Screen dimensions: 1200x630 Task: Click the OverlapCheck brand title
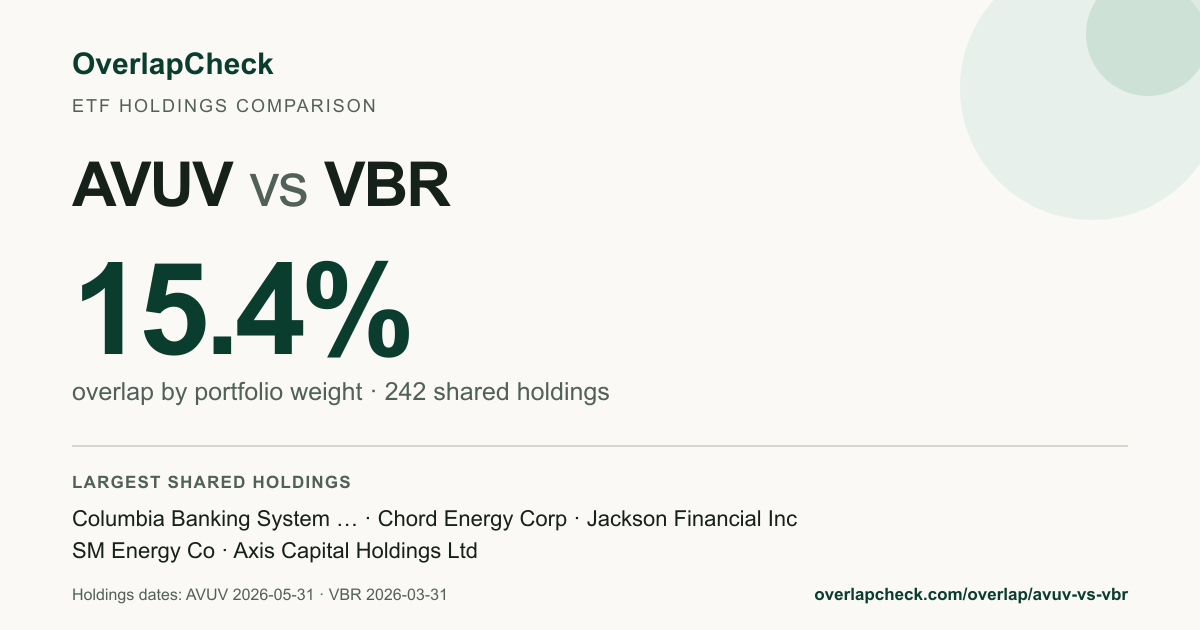[172, 65]
